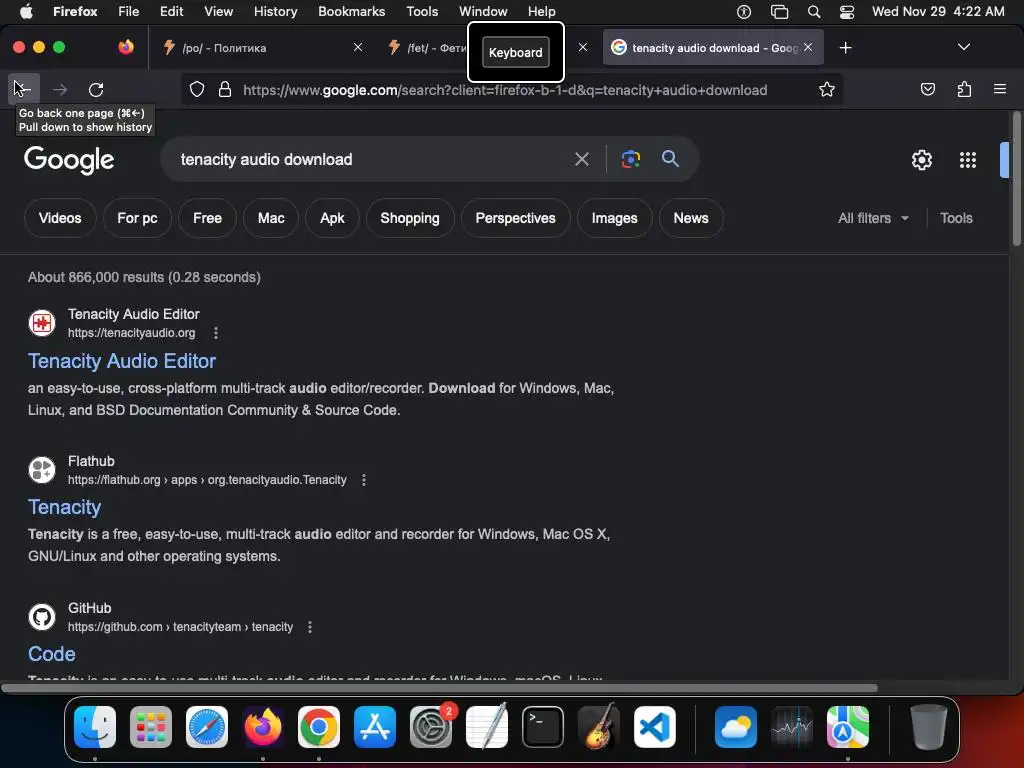
Task: Open Google quick settings gear
Action: pyautogui.click(x=921, y=160)
